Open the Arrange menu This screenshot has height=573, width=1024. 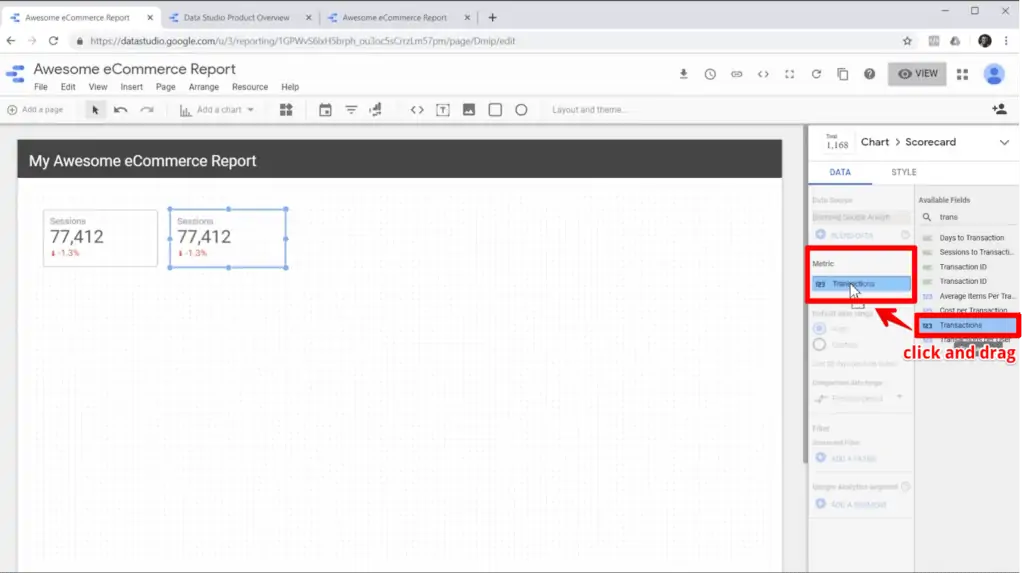[204, 87]
